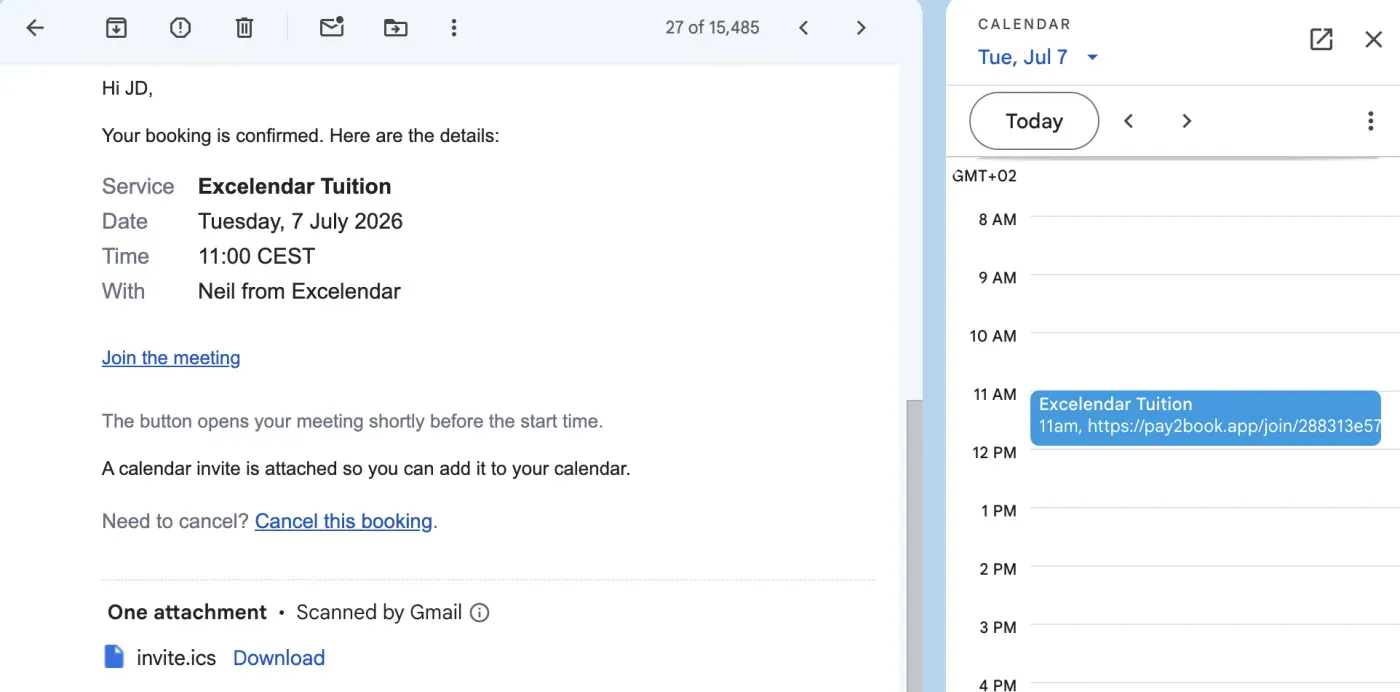Click the 8 AM time label
The image size is (1400, 692).
pos(997,219)
